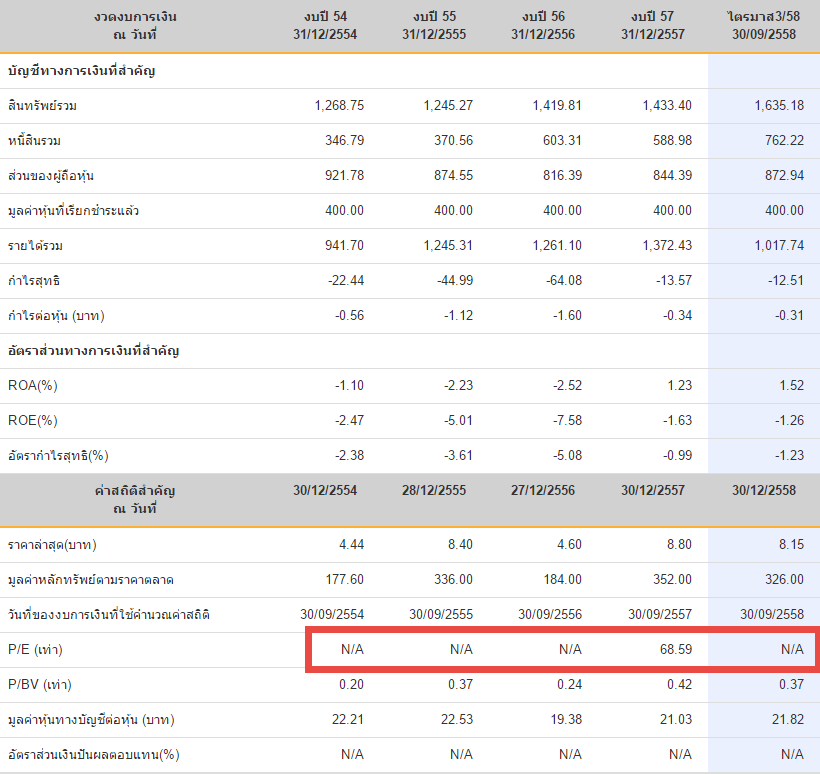Click the มูลค่าหุ้นทางบัญชีต่อหุ้น (บาท) label
The image size is (820, 774).
click(91, 720)
